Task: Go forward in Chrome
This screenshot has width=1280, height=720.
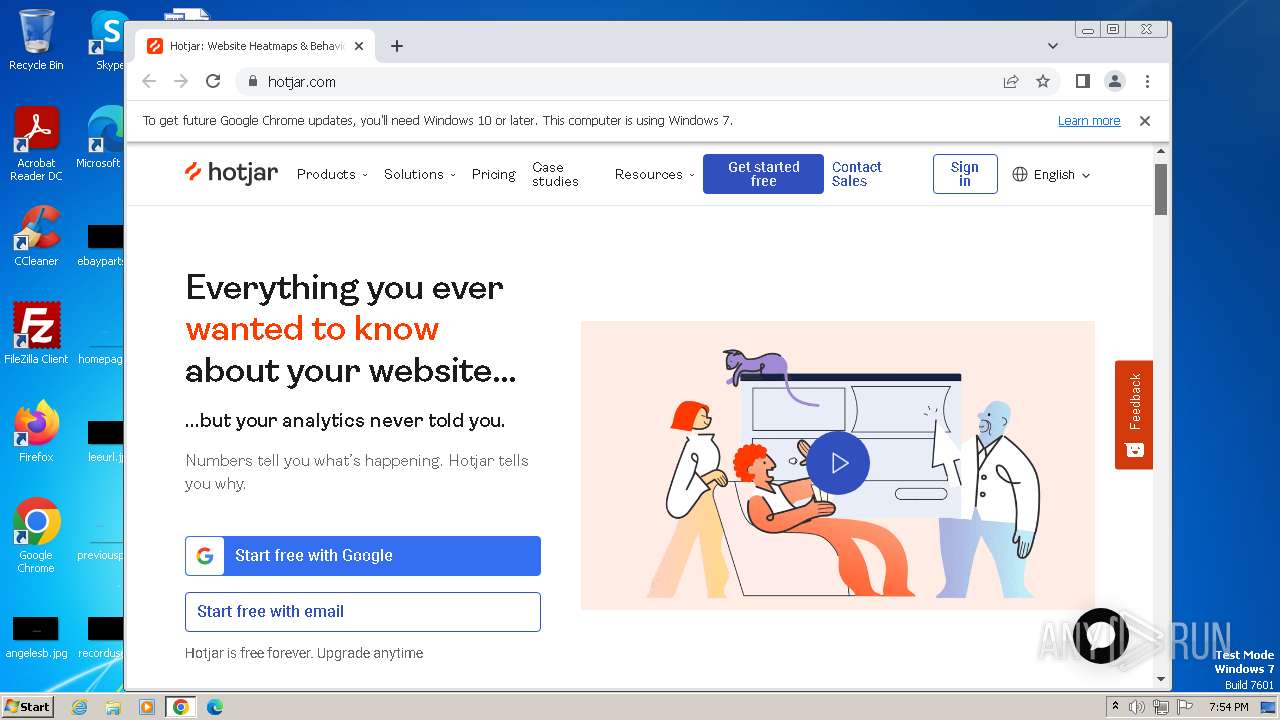Action: coord(181,81)
